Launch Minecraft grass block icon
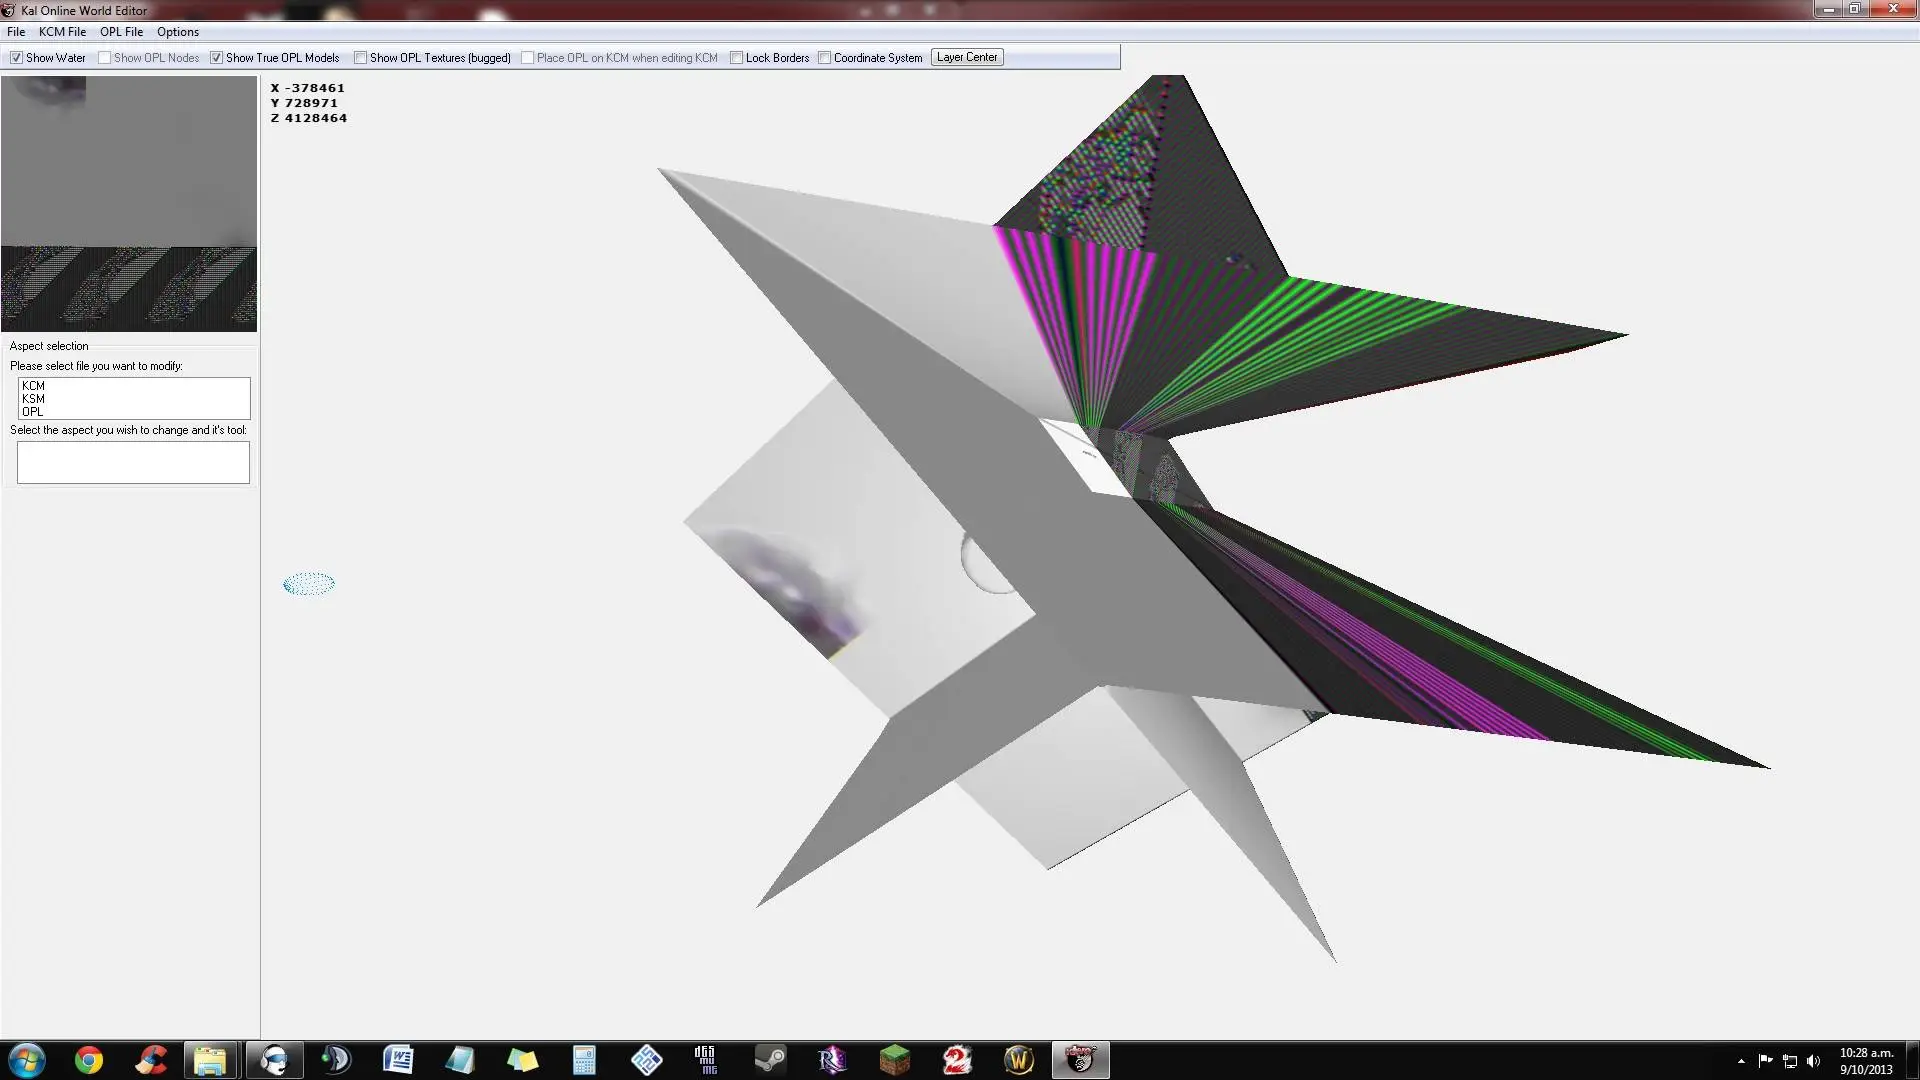This screenshot has width=1920, height=1080. 894,1060
